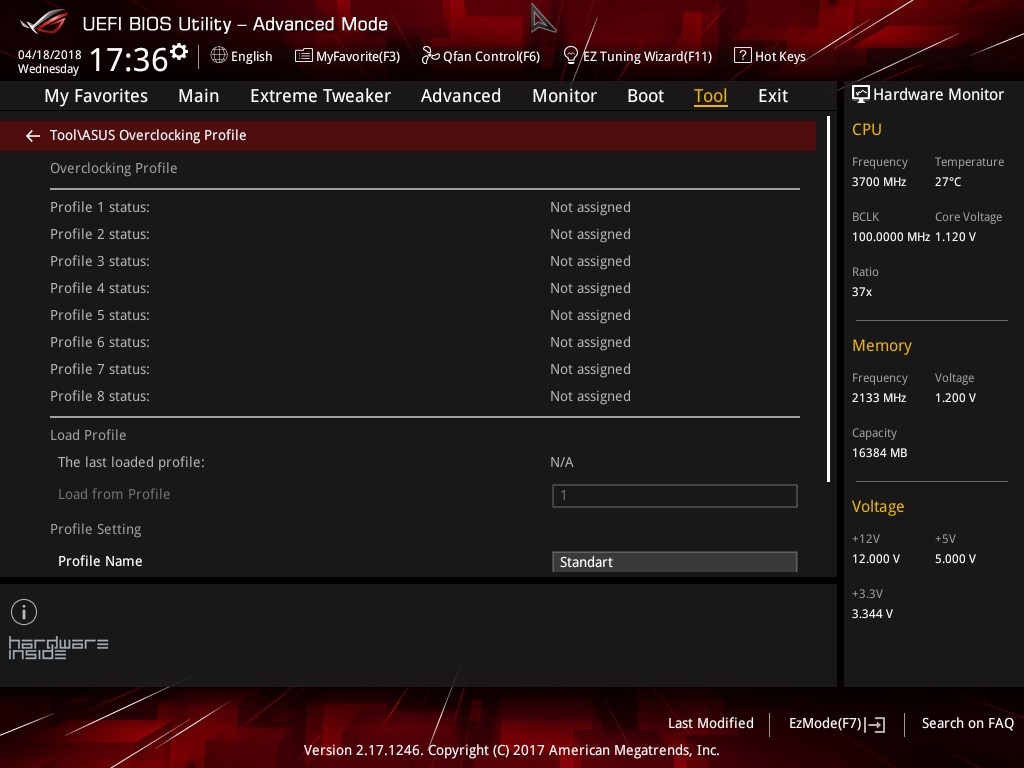Open the Extreme Tweaker tab
Viewport: 1024px width, 768px height.
[x=320, y=96]
